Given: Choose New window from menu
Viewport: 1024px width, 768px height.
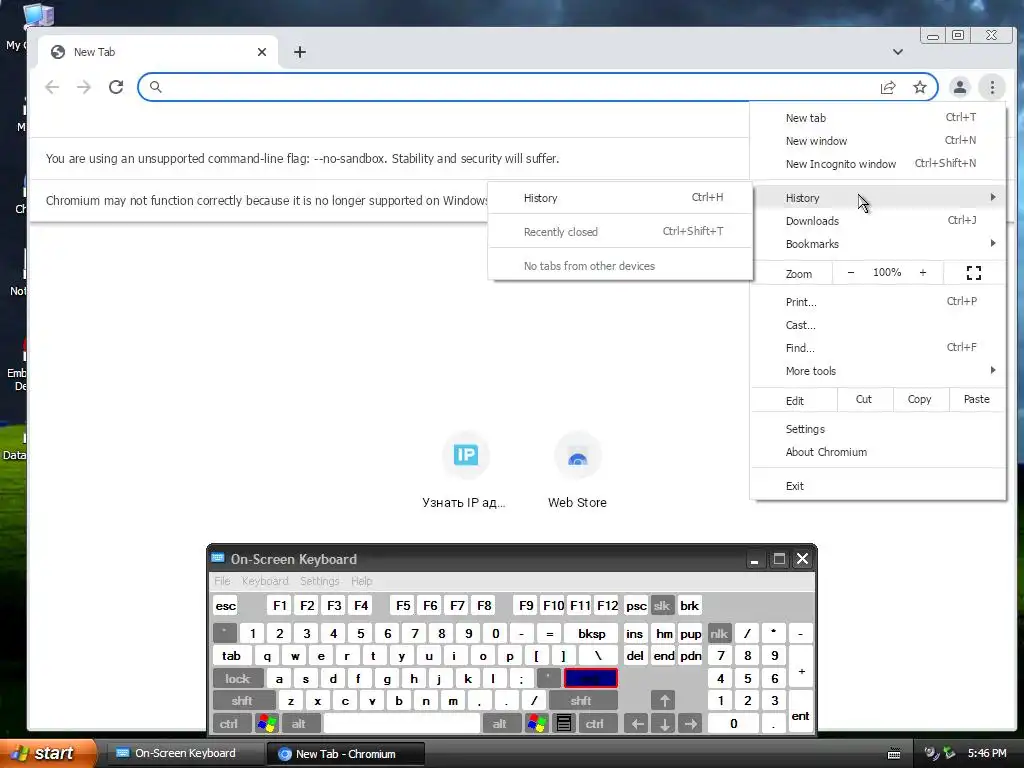Looking at the screenshot, I should (878, 141).
